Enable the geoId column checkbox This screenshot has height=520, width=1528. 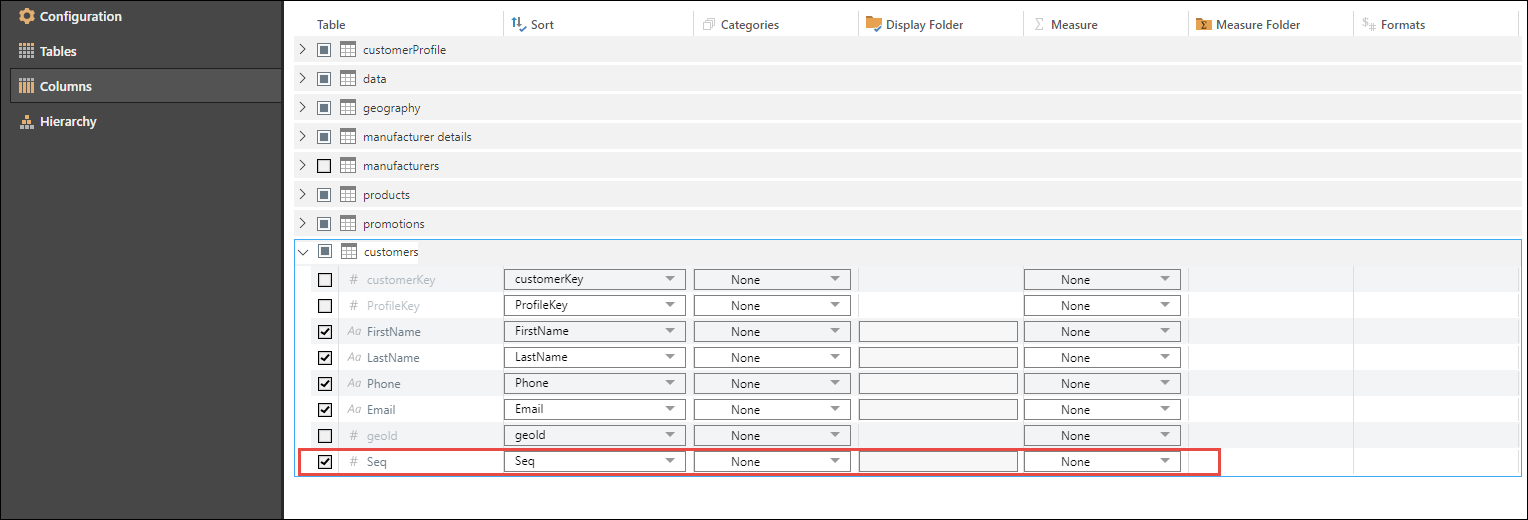click(x=325, y=436)
